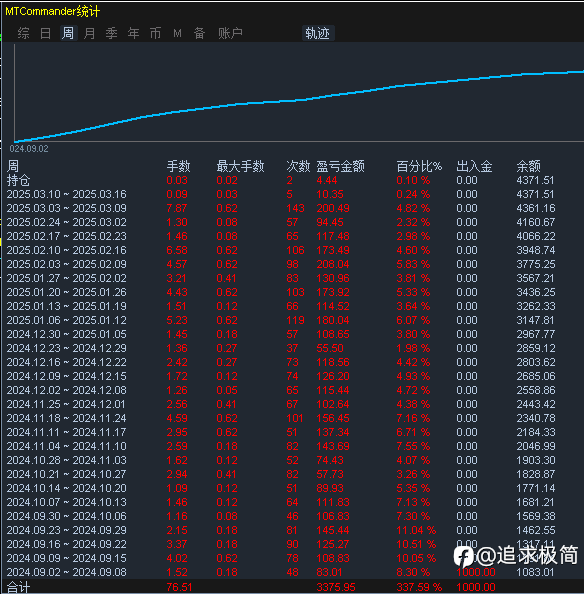The image size is (584, 594).
Task: Select week row 2024.09.23 ~ 2024.09.29
Action: click(x=292, y=531)
